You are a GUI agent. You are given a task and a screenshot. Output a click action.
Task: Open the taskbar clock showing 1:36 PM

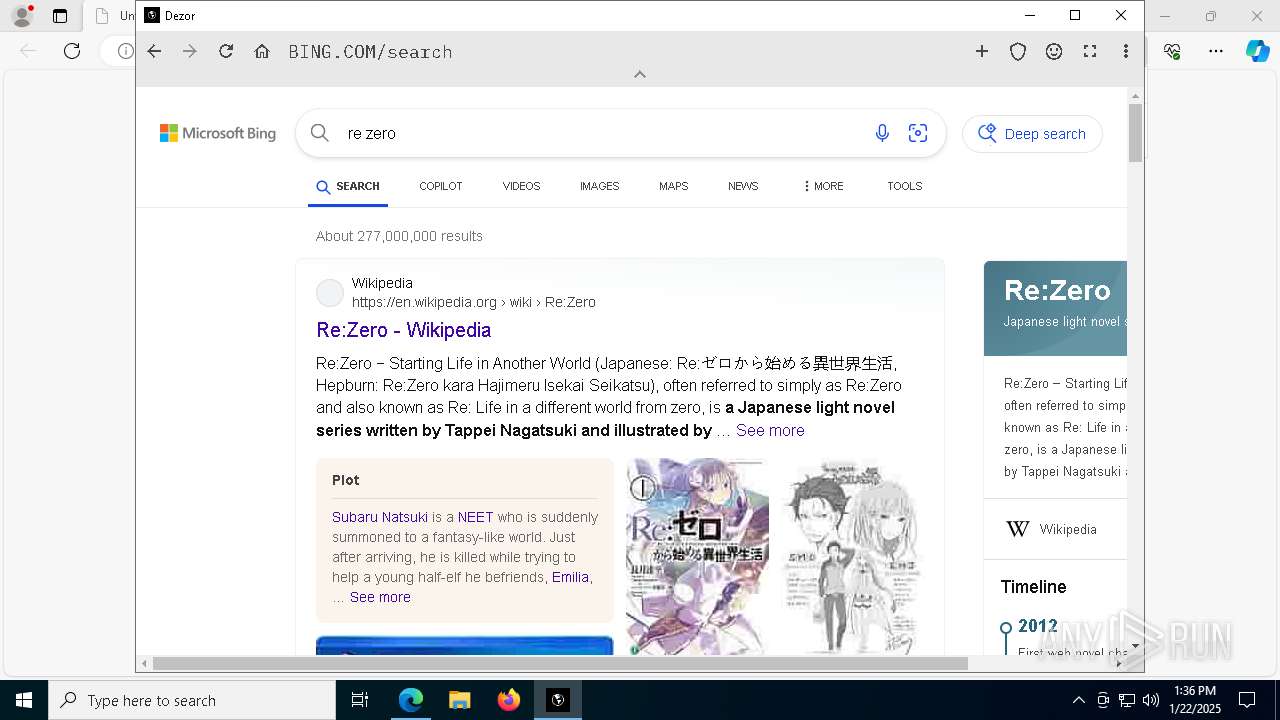pos(1195,700)
